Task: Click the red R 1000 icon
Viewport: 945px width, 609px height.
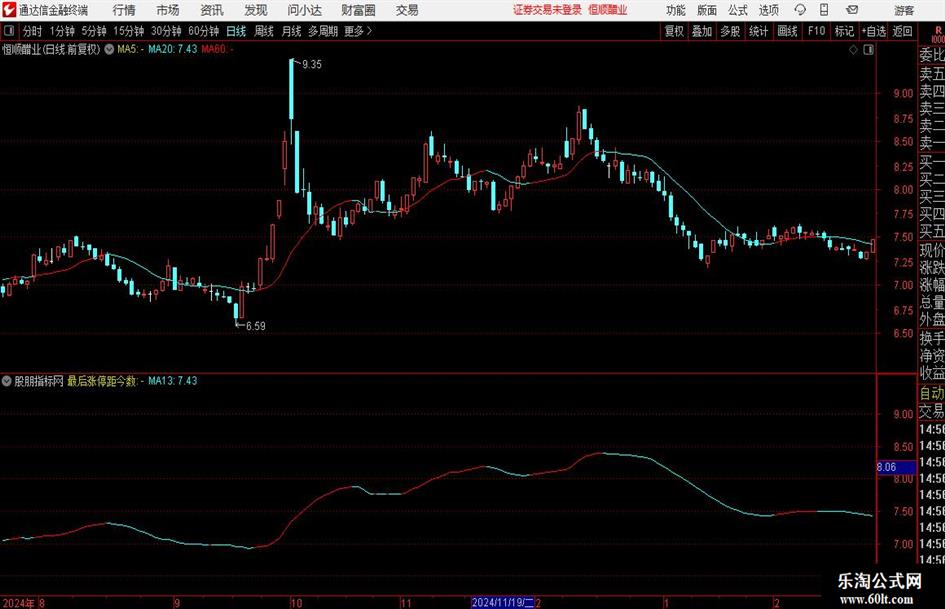Action: pos(938,34)
